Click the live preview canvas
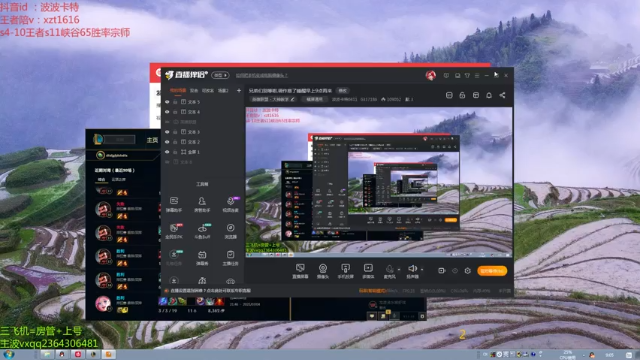Viewport: 640px width, 360px height. coord(379,182)
